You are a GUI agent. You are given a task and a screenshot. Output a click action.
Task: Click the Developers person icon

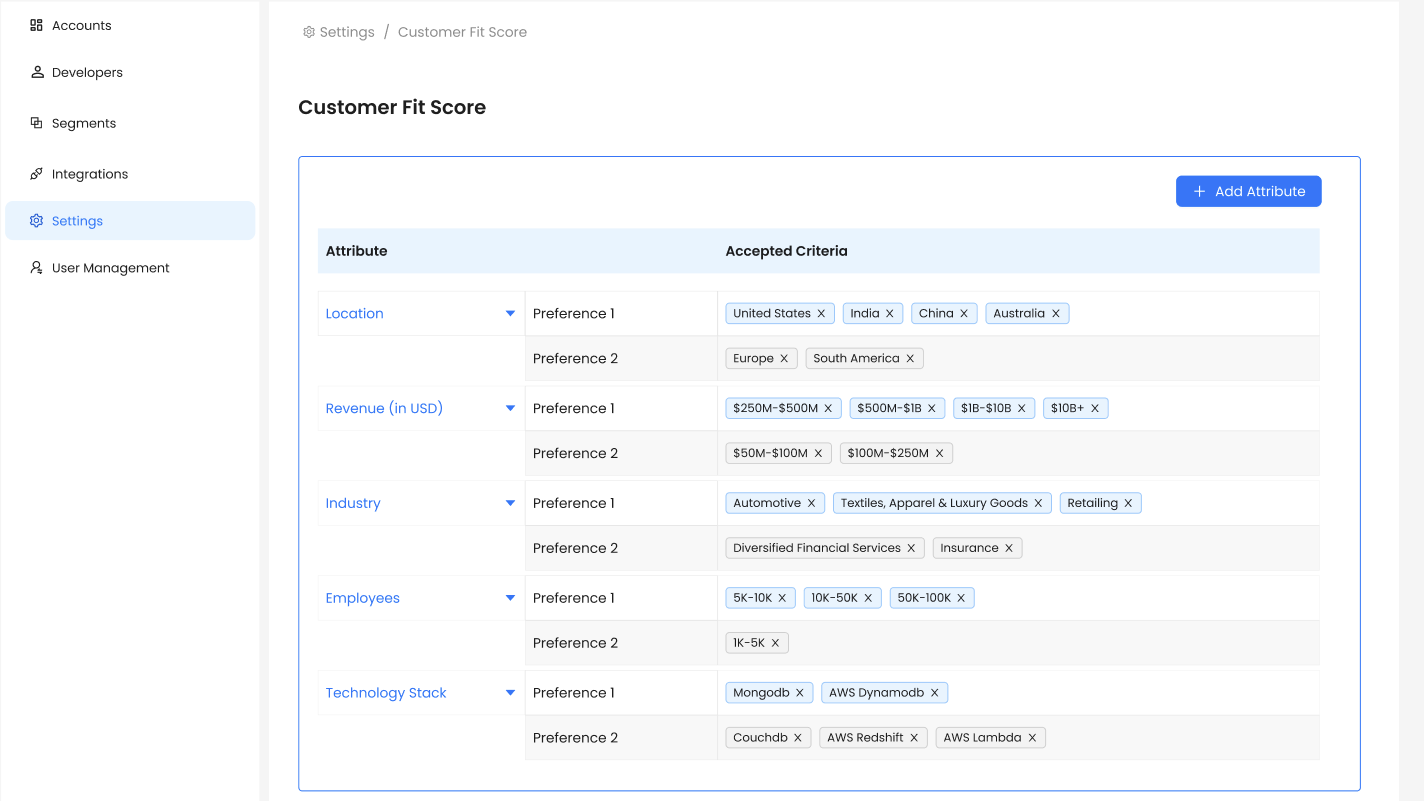[37, 72]
